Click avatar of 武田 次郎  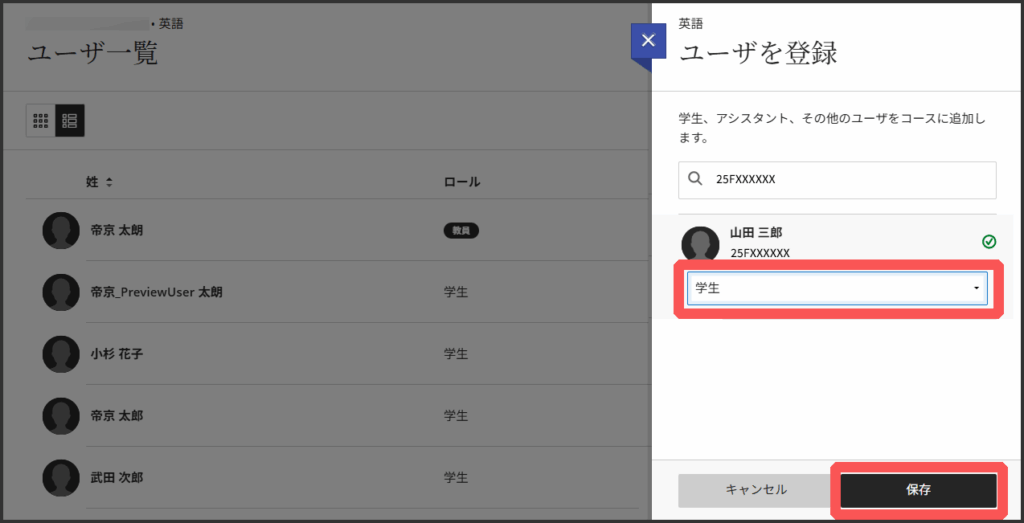pyautogui.click(x=61, y=477)
